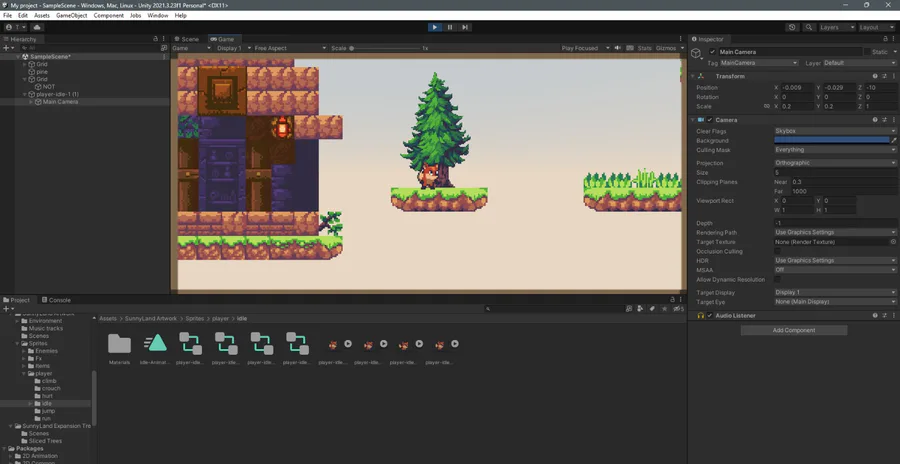
Task: Collapse the player-idle-1 (1) hierarchy item
Action: click(25, 94)
